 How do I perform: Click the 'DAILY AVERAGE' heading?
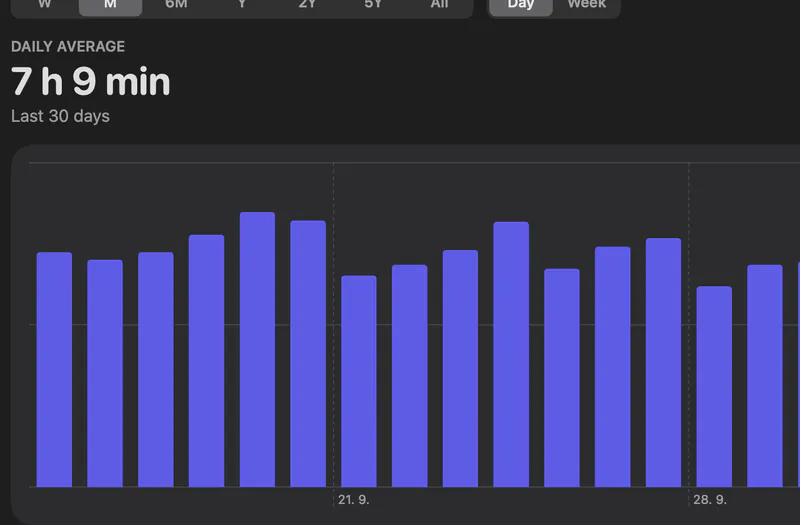pos(68,46)
